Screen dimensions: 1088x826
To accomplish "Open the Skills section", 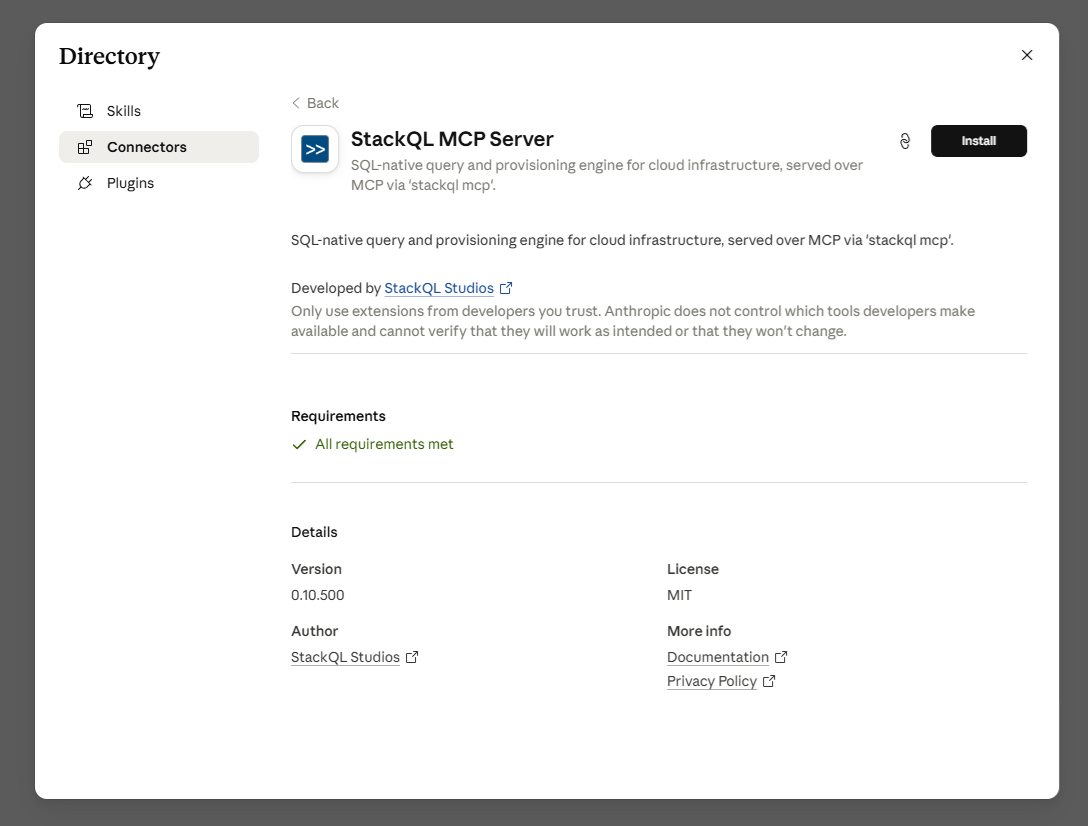I will [x=159, y=111].
